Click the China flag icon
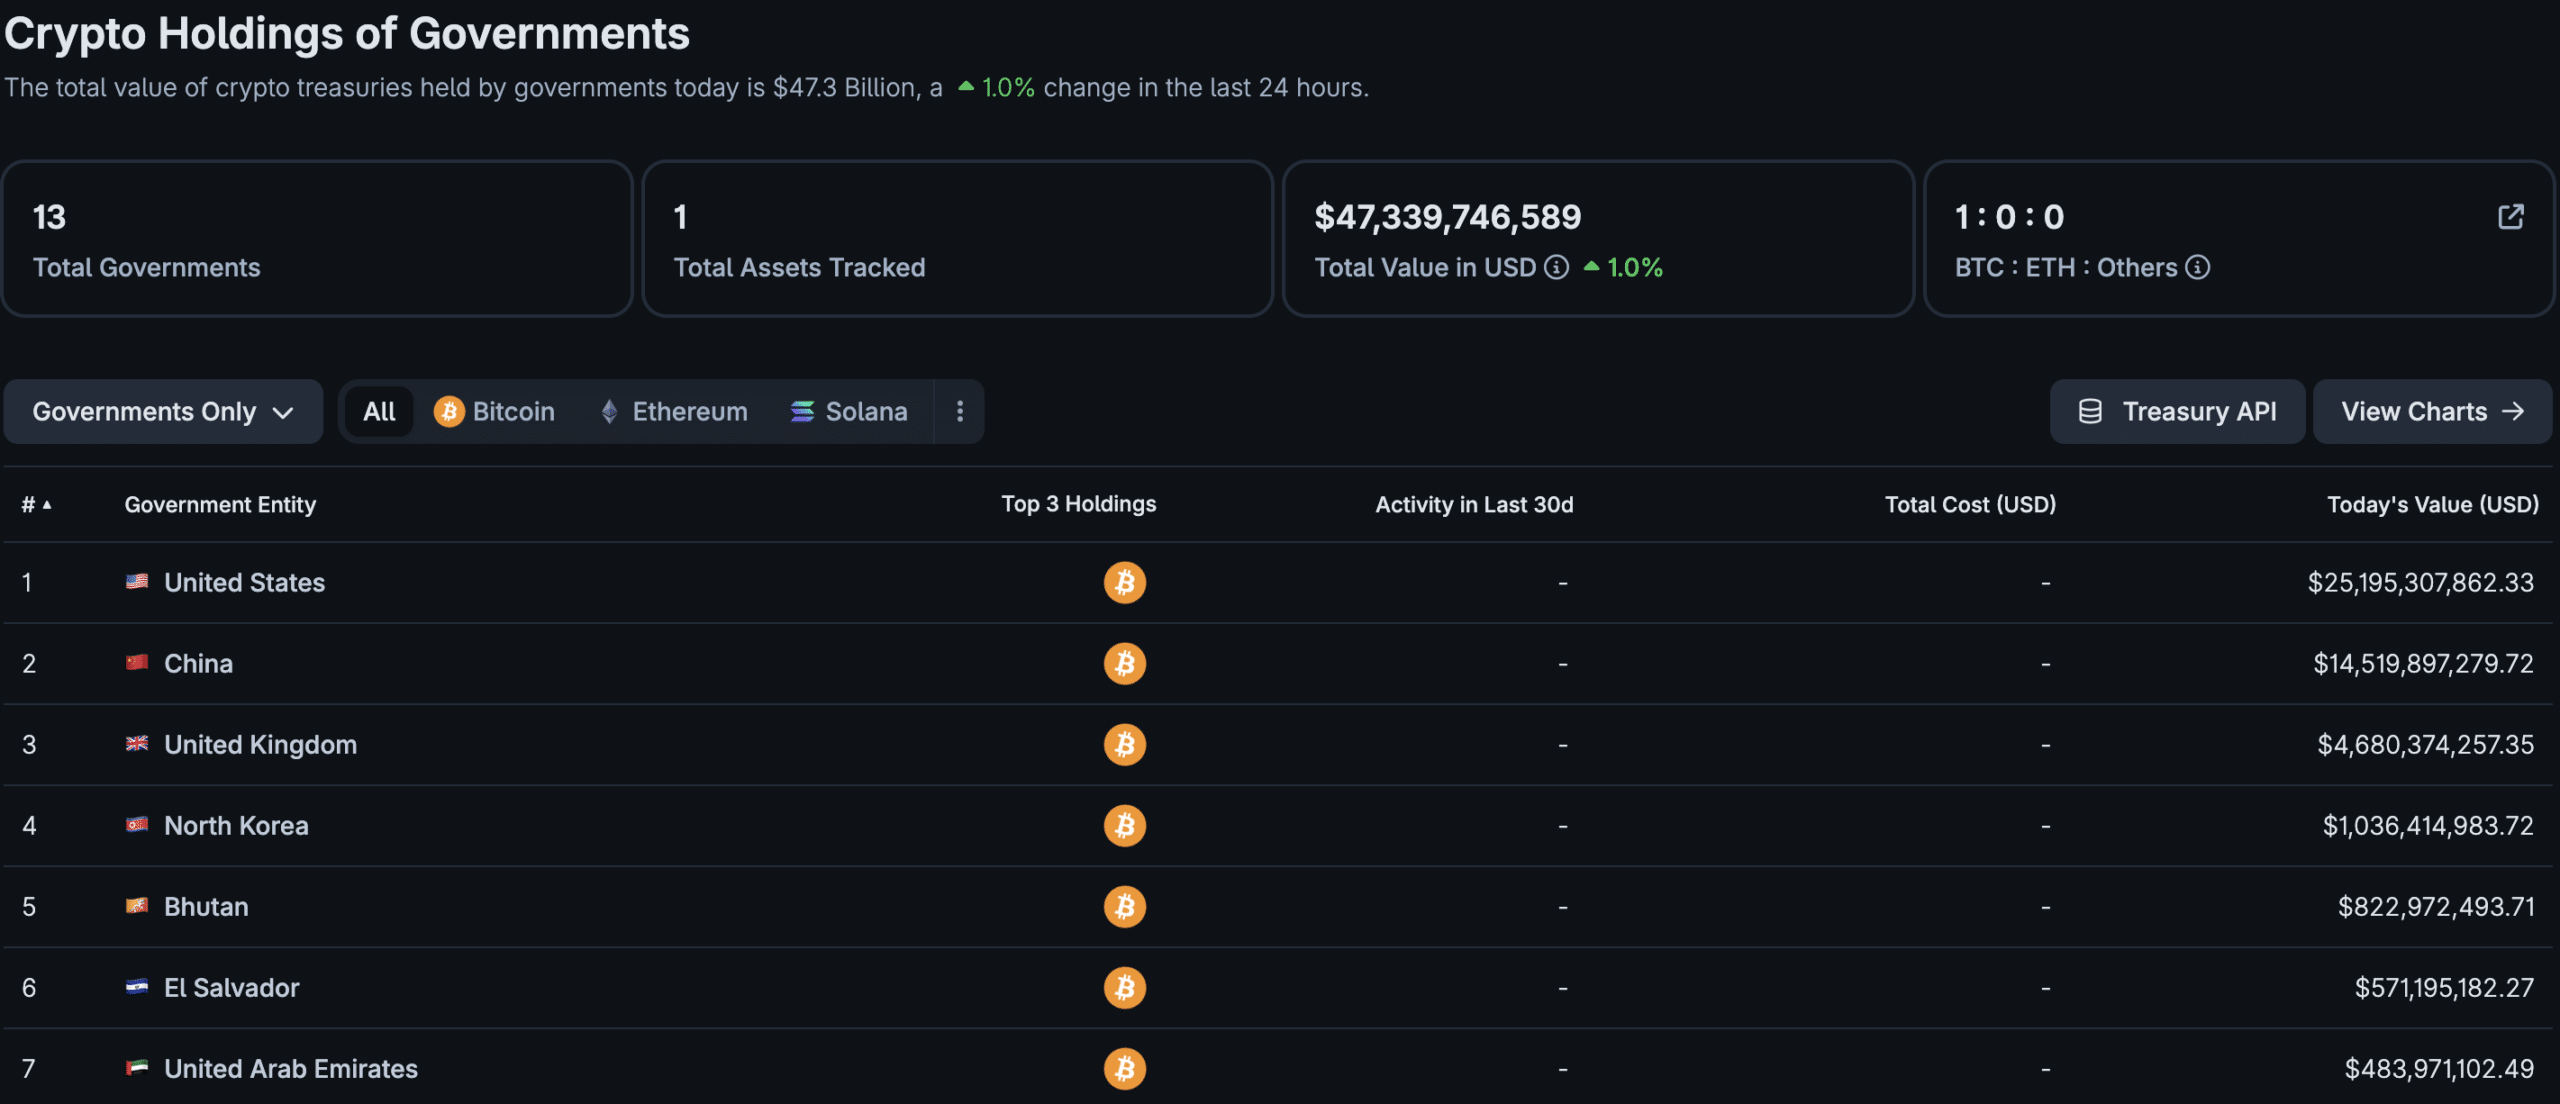The image size is (2560, 1104). (x=137, y=662)
